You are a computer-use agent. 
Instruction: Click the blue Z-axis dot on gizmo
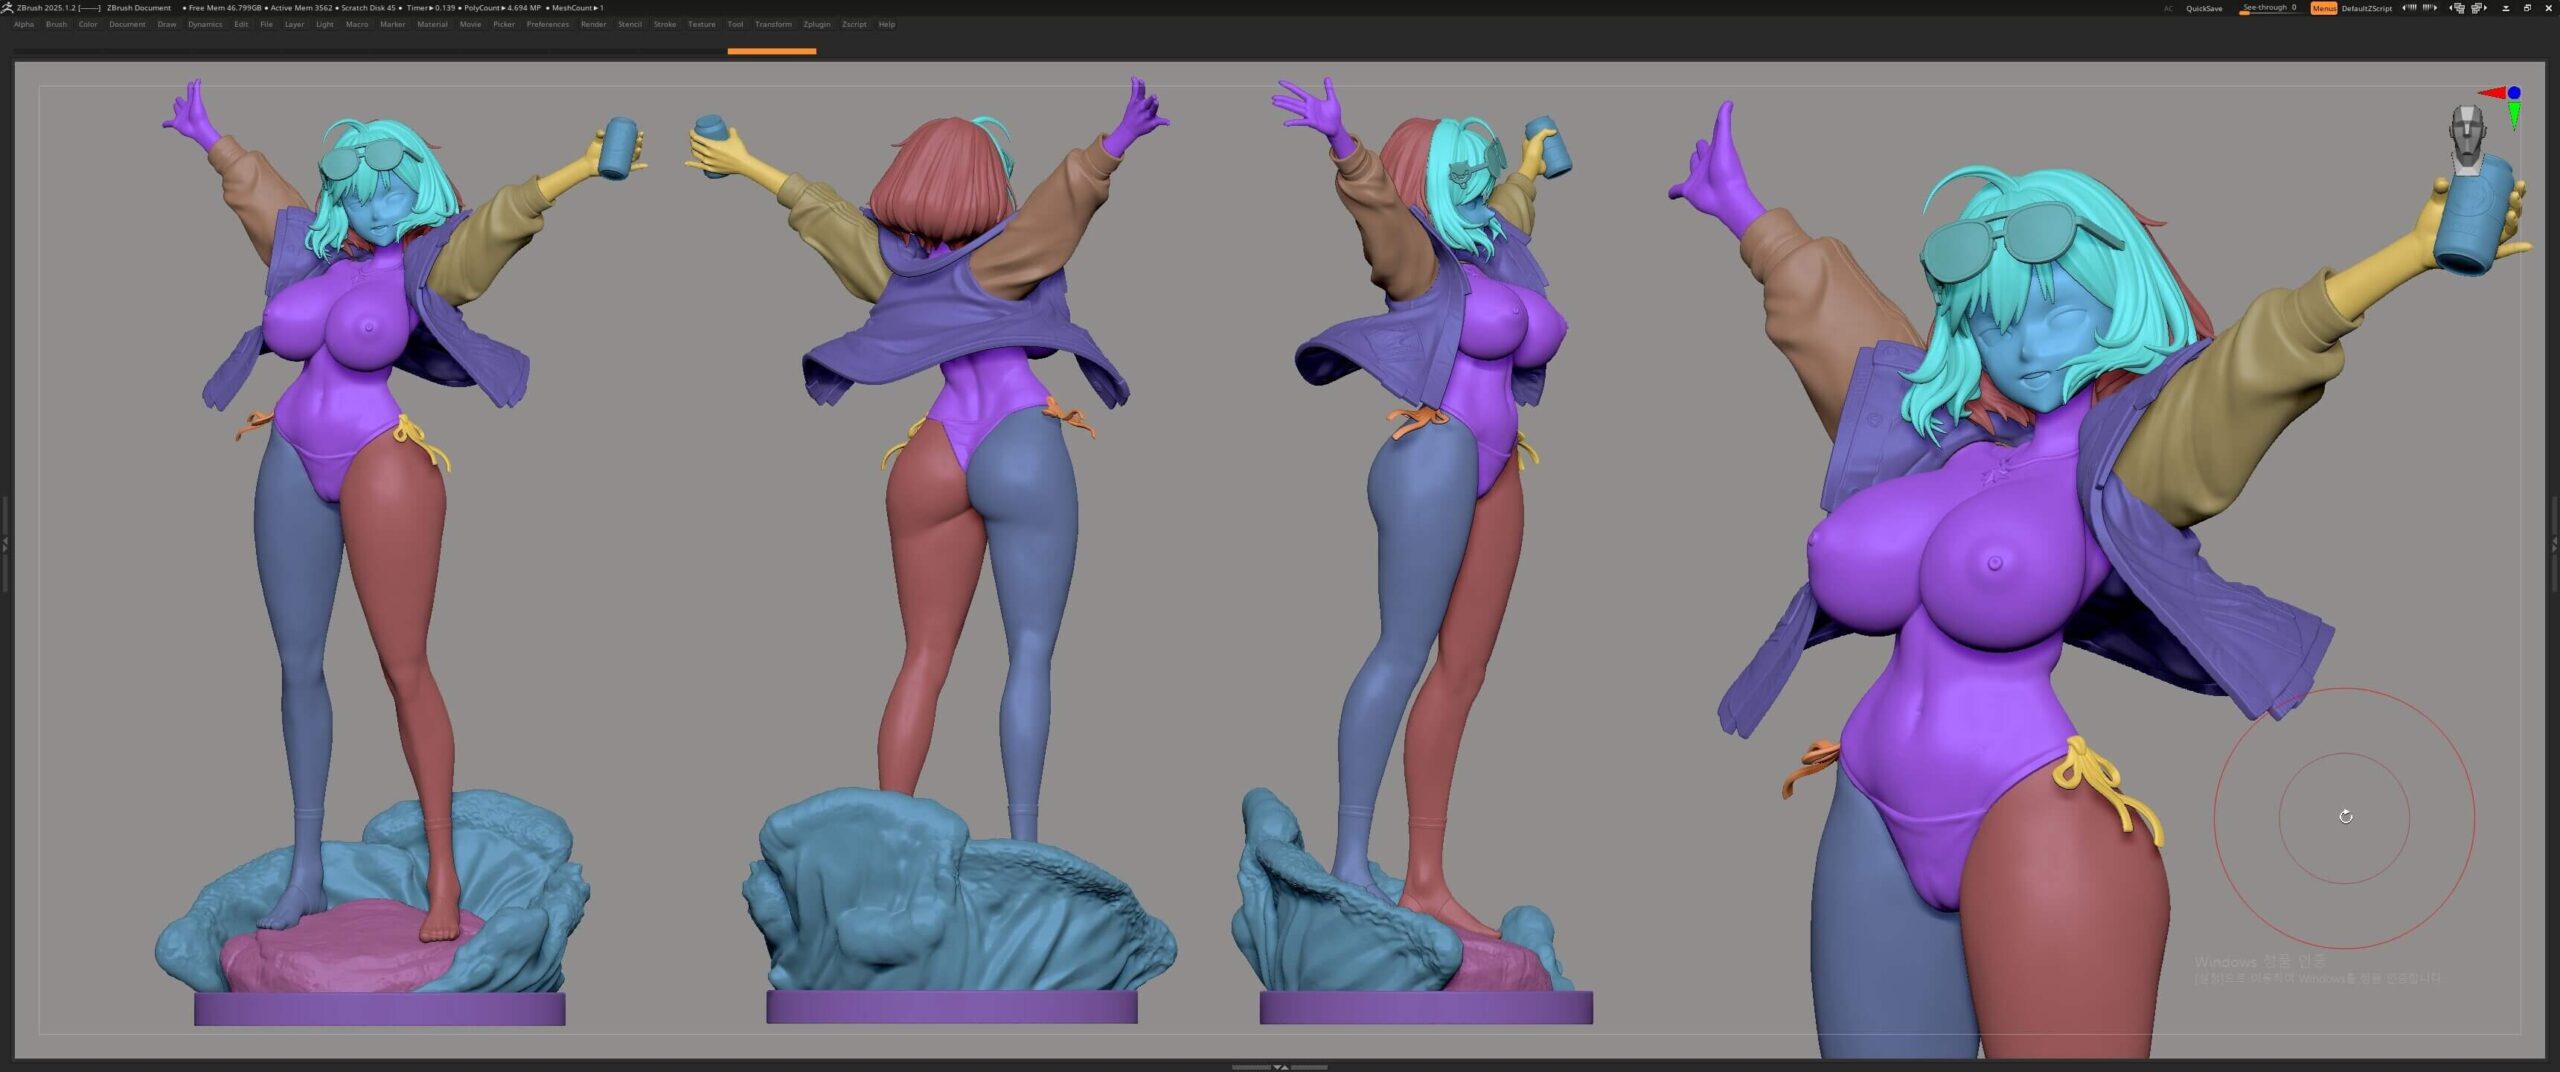[2514, 93]
